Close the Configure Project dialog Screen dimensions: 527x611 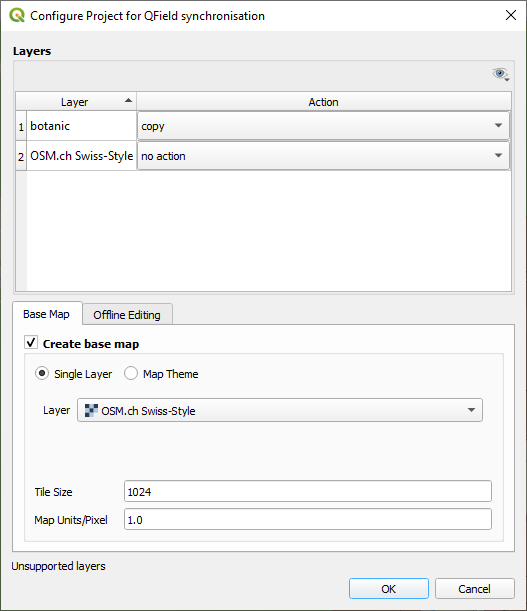(x=511, y=15)
